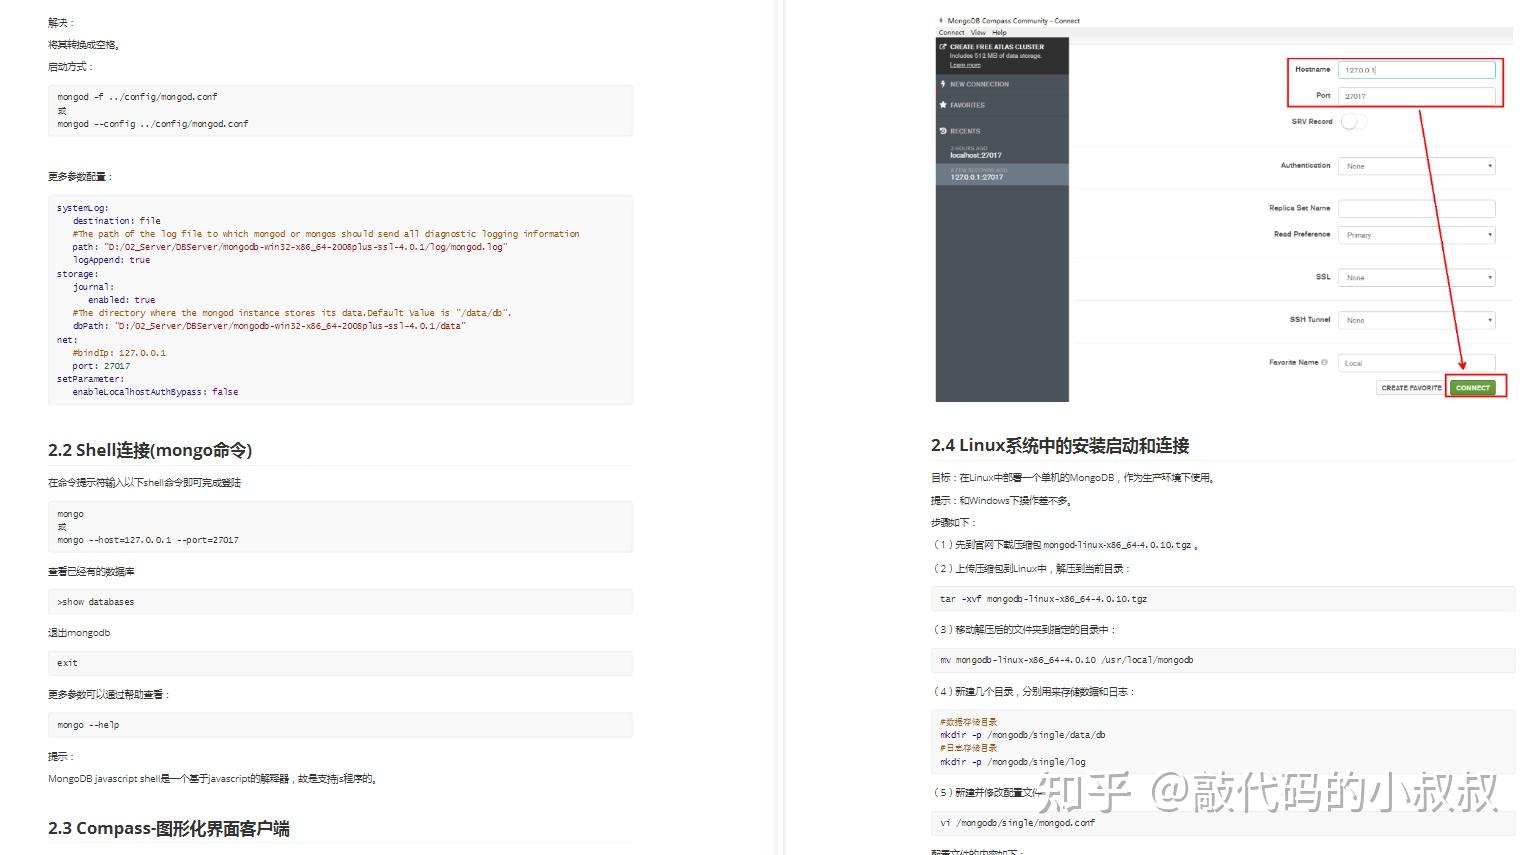Click the "mv mongodb-linux-x86_64-4.0.10 /usr/local/mongodb" command
The height and width of the screenshot is (855, 1538).
click(x=1067, y=660)
